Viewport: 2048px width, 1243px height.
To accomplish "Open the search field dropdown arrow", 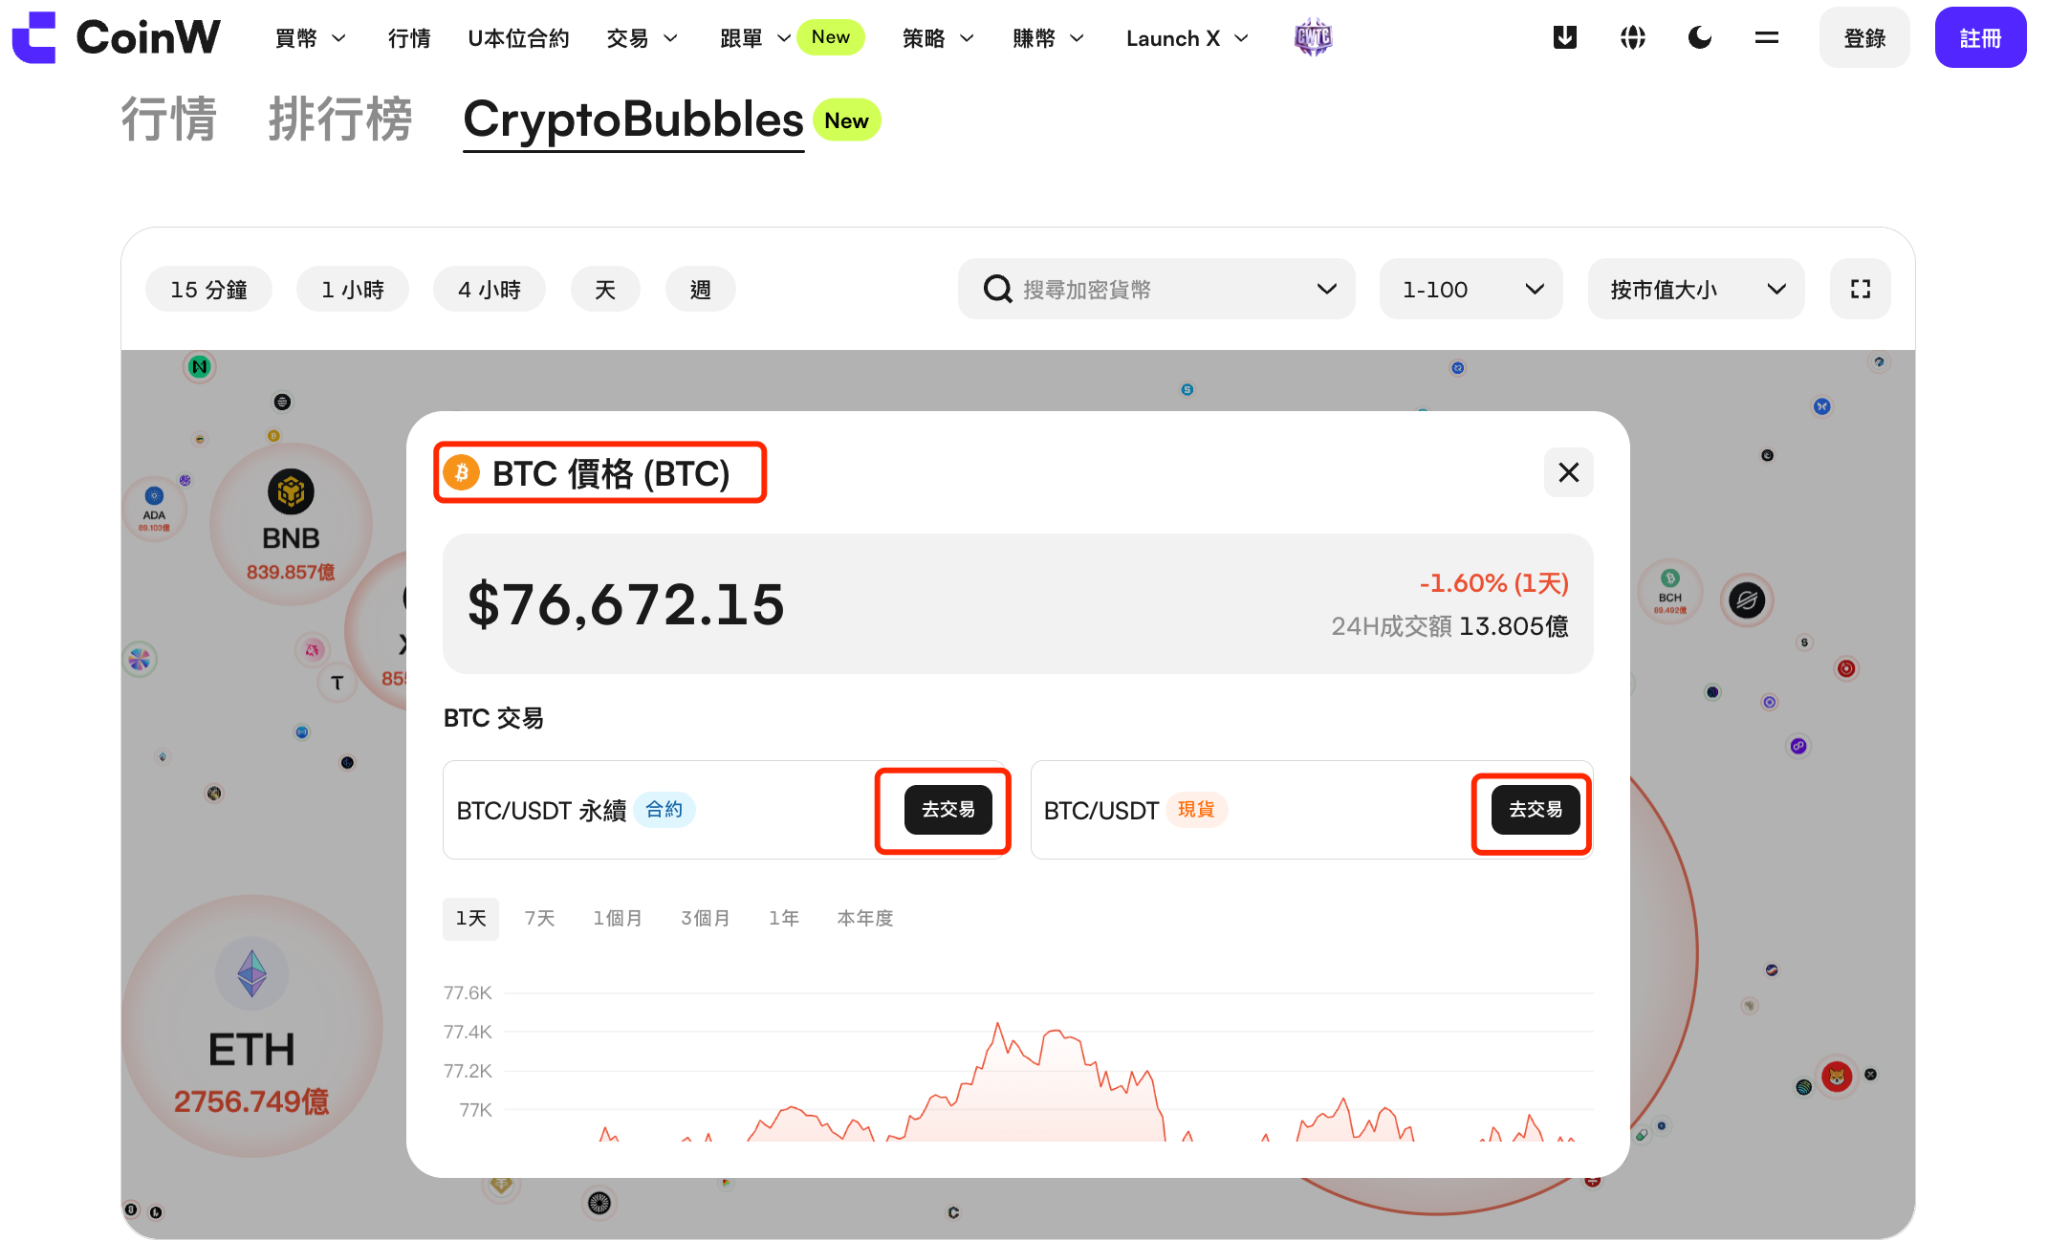I will 1327,289.
